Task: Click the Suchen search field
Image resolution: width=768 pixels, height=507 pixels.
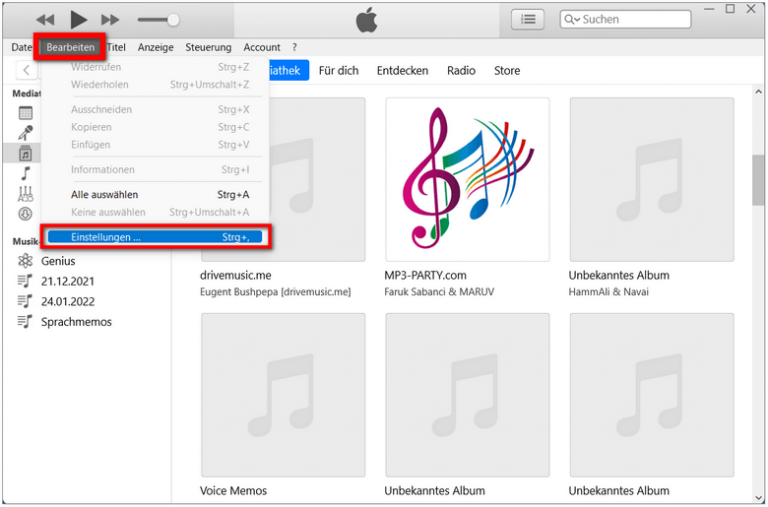Action: [625, 20]
